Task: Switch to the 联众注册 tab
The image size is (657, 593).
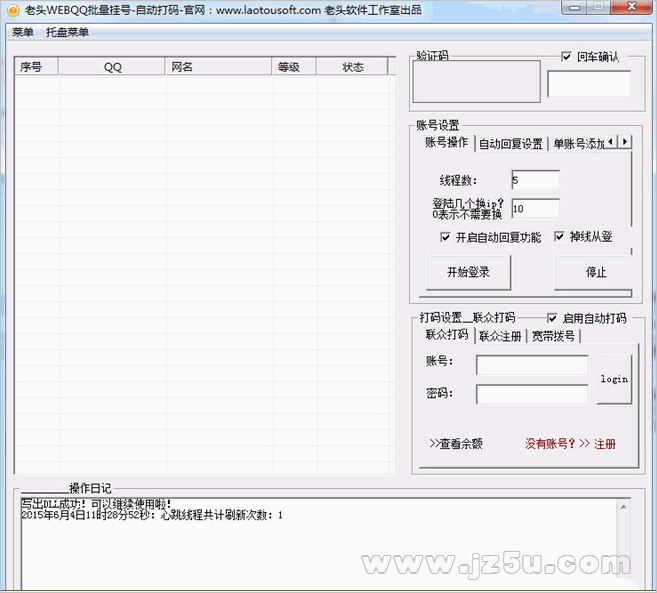Action: pyautogui.click(x=500, y=336)
